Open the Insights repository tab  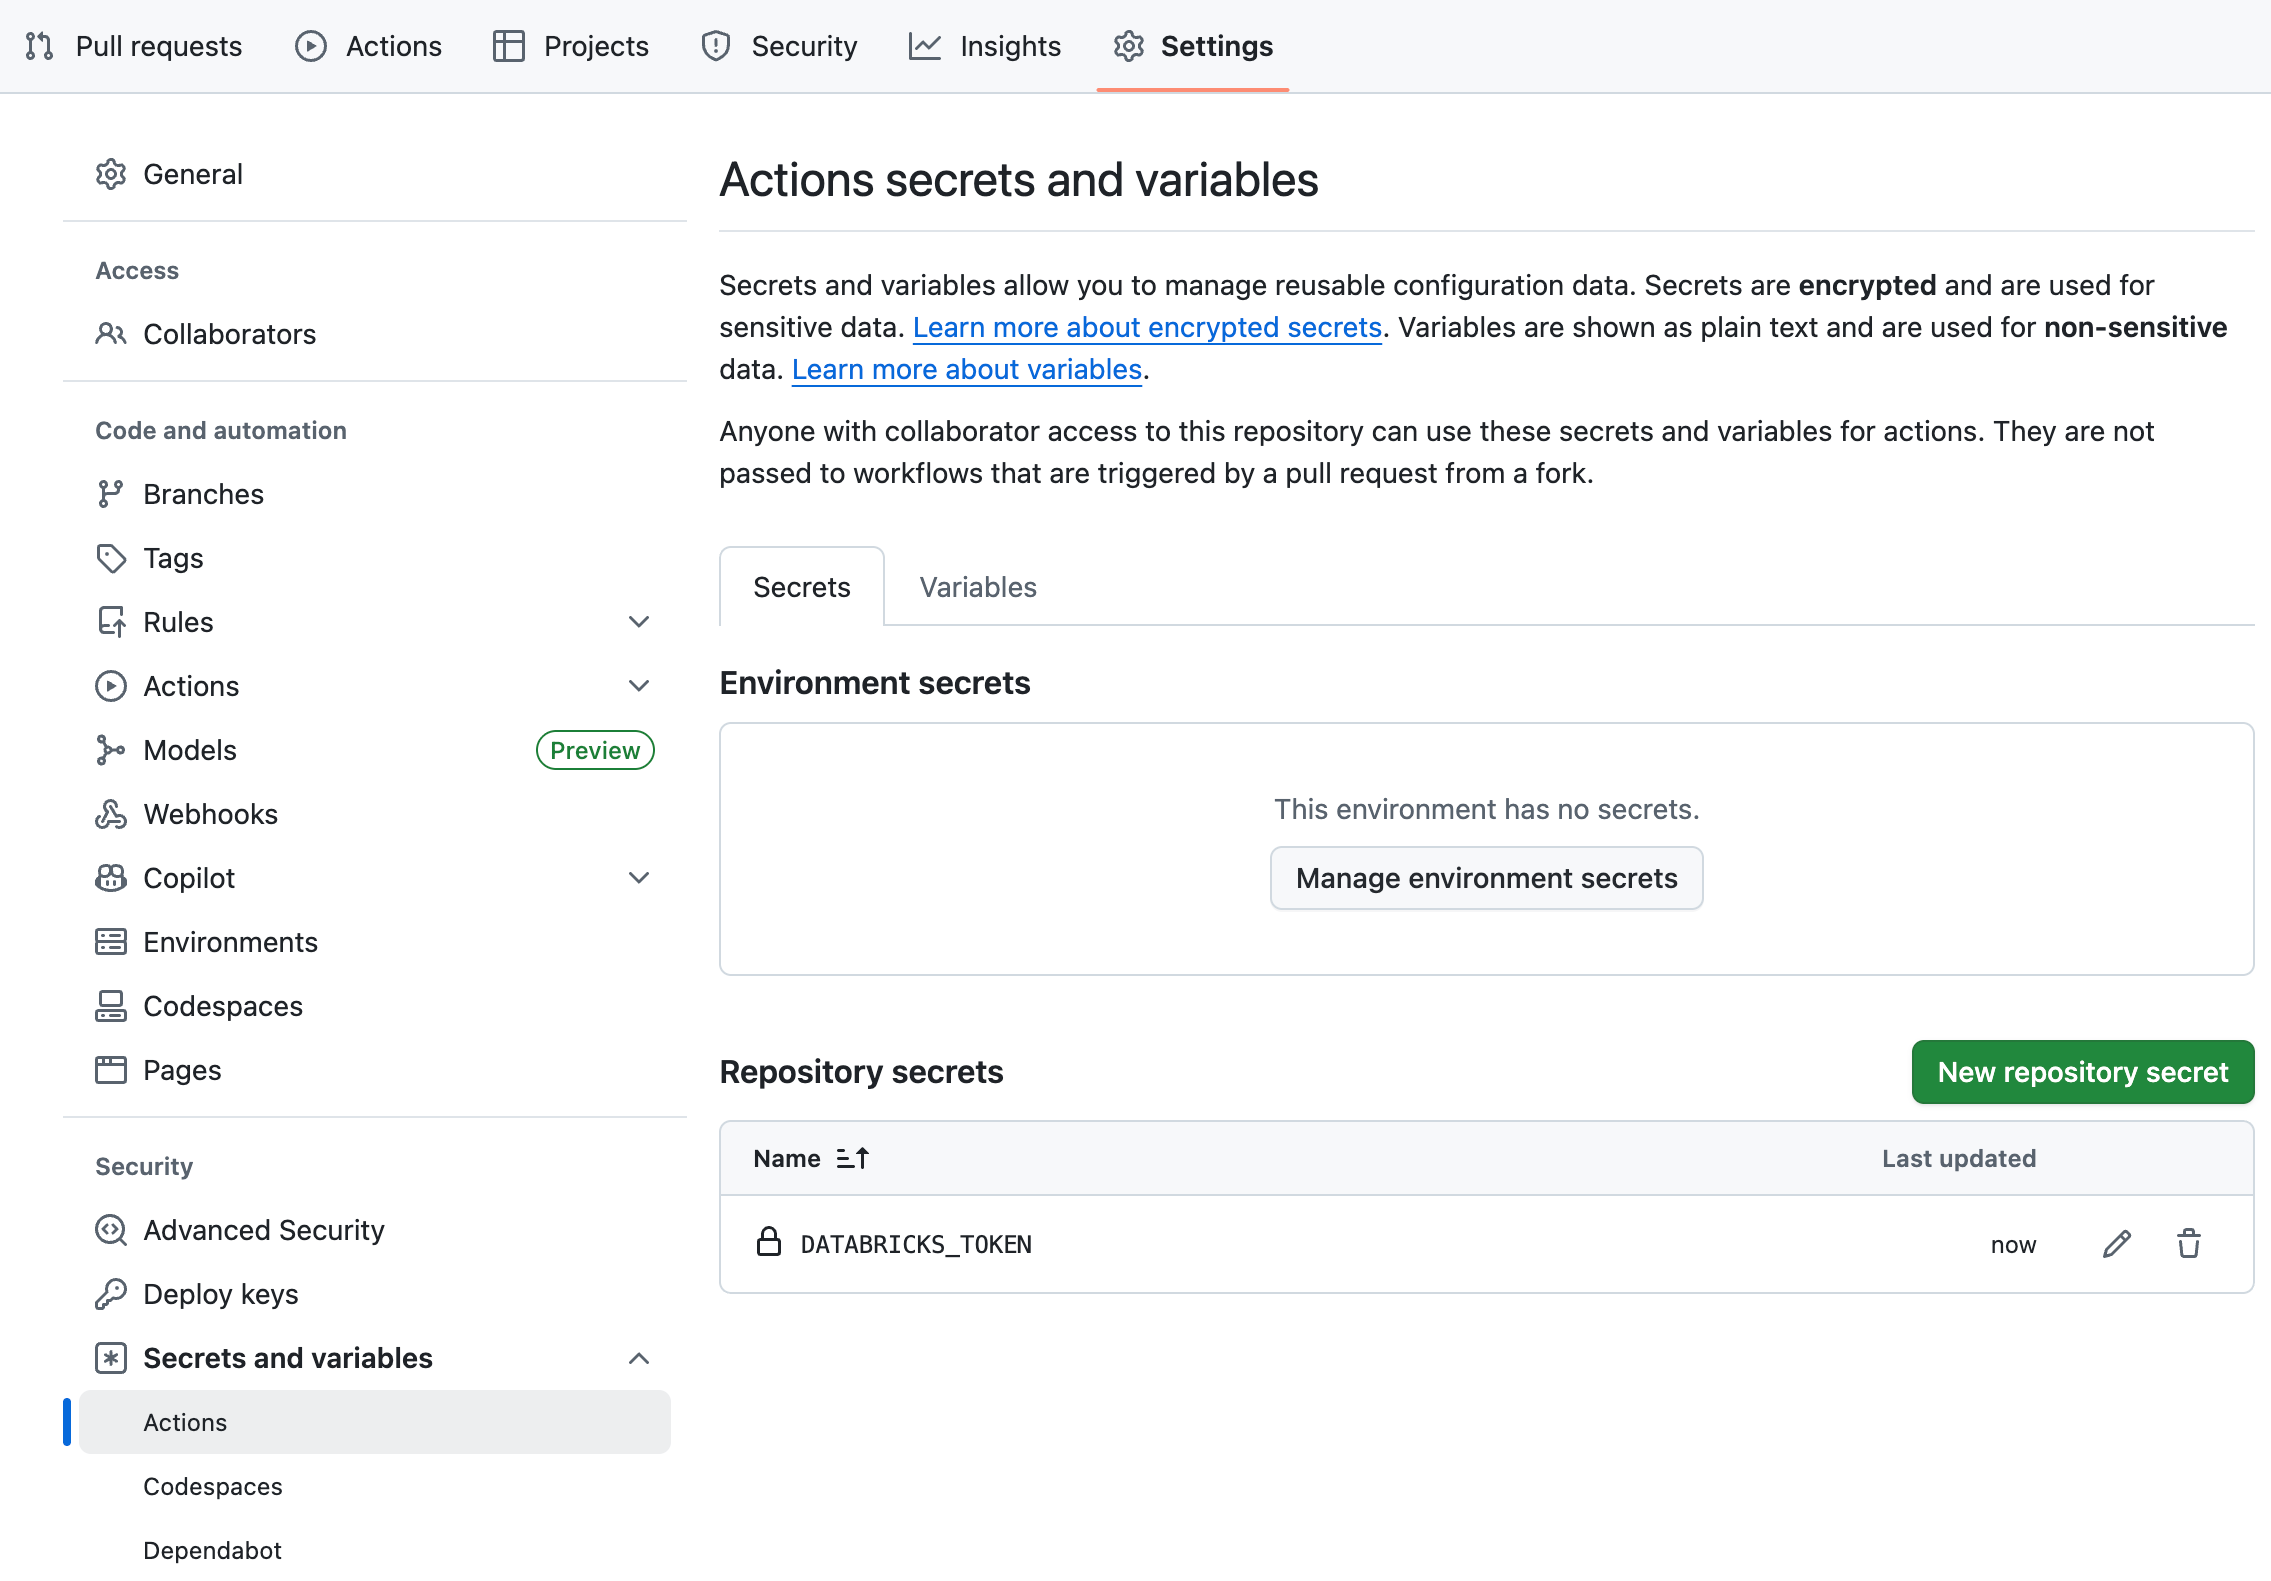tap(985, 46)
